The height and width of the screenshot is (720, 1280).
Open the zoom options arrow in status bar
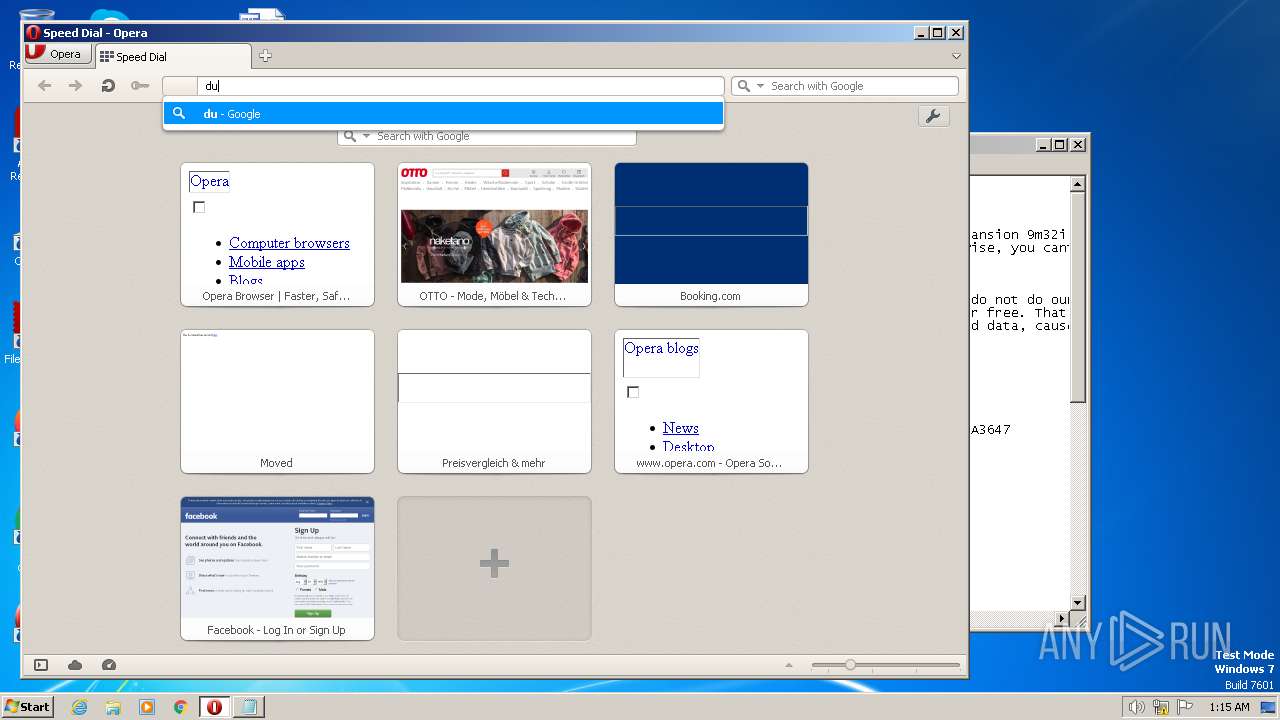point(789,665)
